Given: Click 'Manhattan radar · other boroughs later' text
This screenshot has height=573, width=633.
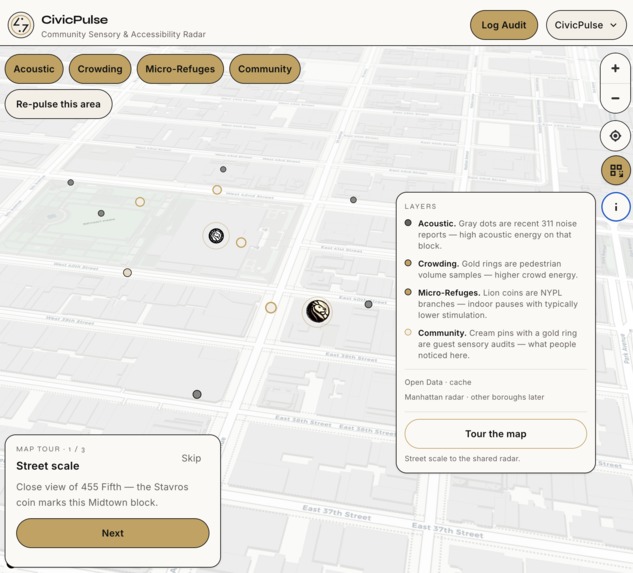Looking at the screenshot, I should pyautogui.click(x=474, y=397).
